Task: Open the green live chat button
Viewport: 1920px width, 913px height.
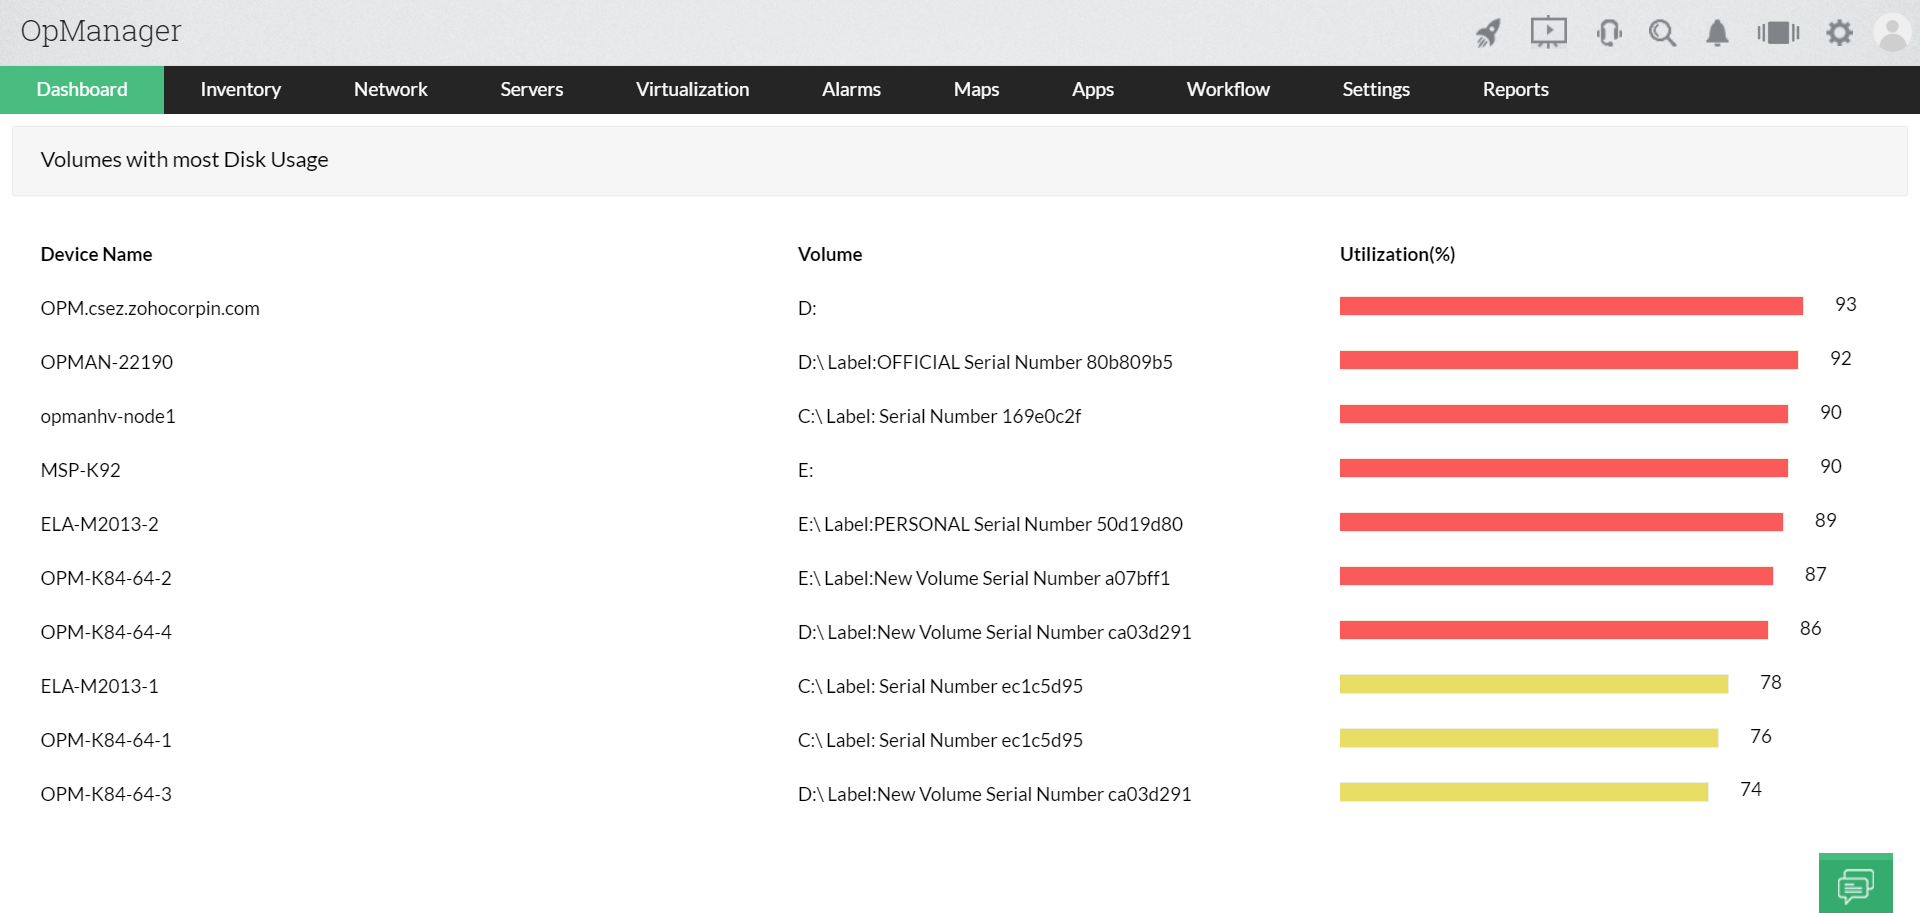Action: coord(1855,883)
